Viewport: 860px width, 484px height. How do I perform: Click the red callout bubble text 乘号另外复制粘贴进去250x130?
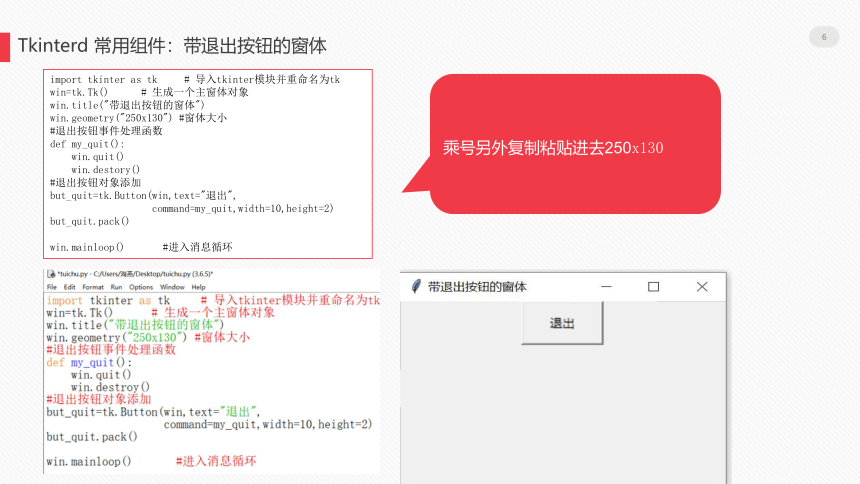click(553, 148)
